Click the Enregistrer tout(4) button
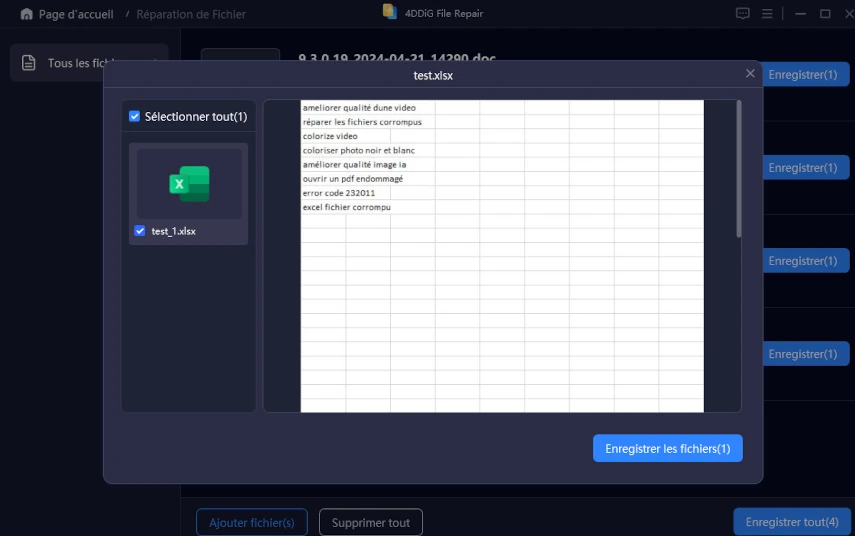The width and height of the screenshot is (855, 536). pos(792,522)
